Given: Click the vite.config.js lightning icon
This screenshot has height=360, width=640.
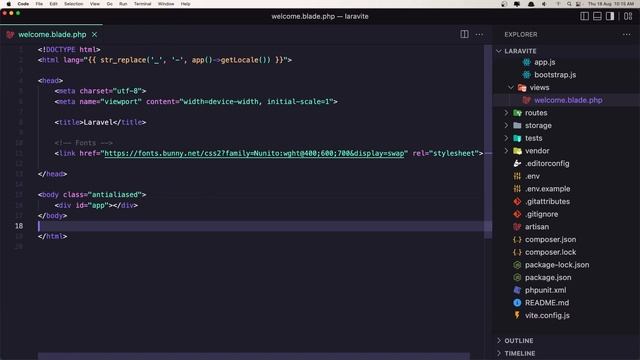Looking at the screenshot, I should (x=517, y=316).
